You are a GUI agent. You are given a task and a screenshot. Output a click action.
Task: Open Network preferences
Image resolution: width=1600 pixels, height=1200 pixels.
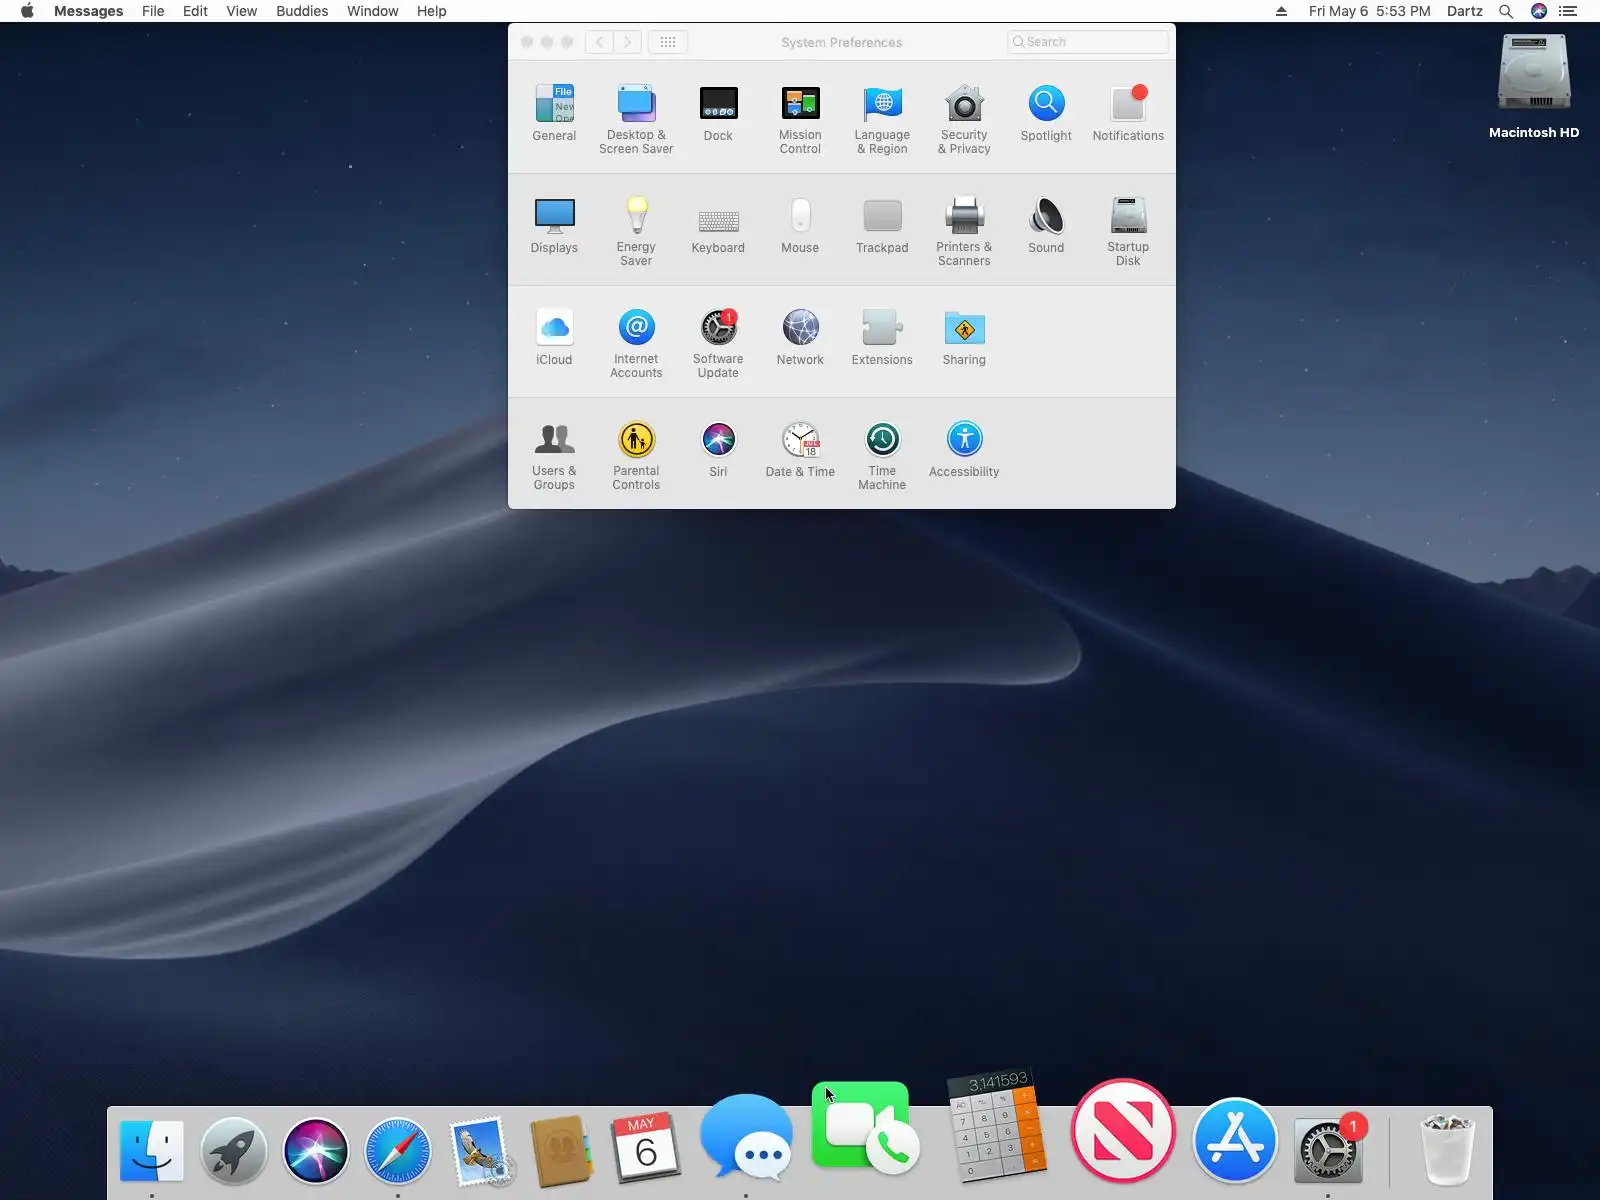(x=800, y=337)
